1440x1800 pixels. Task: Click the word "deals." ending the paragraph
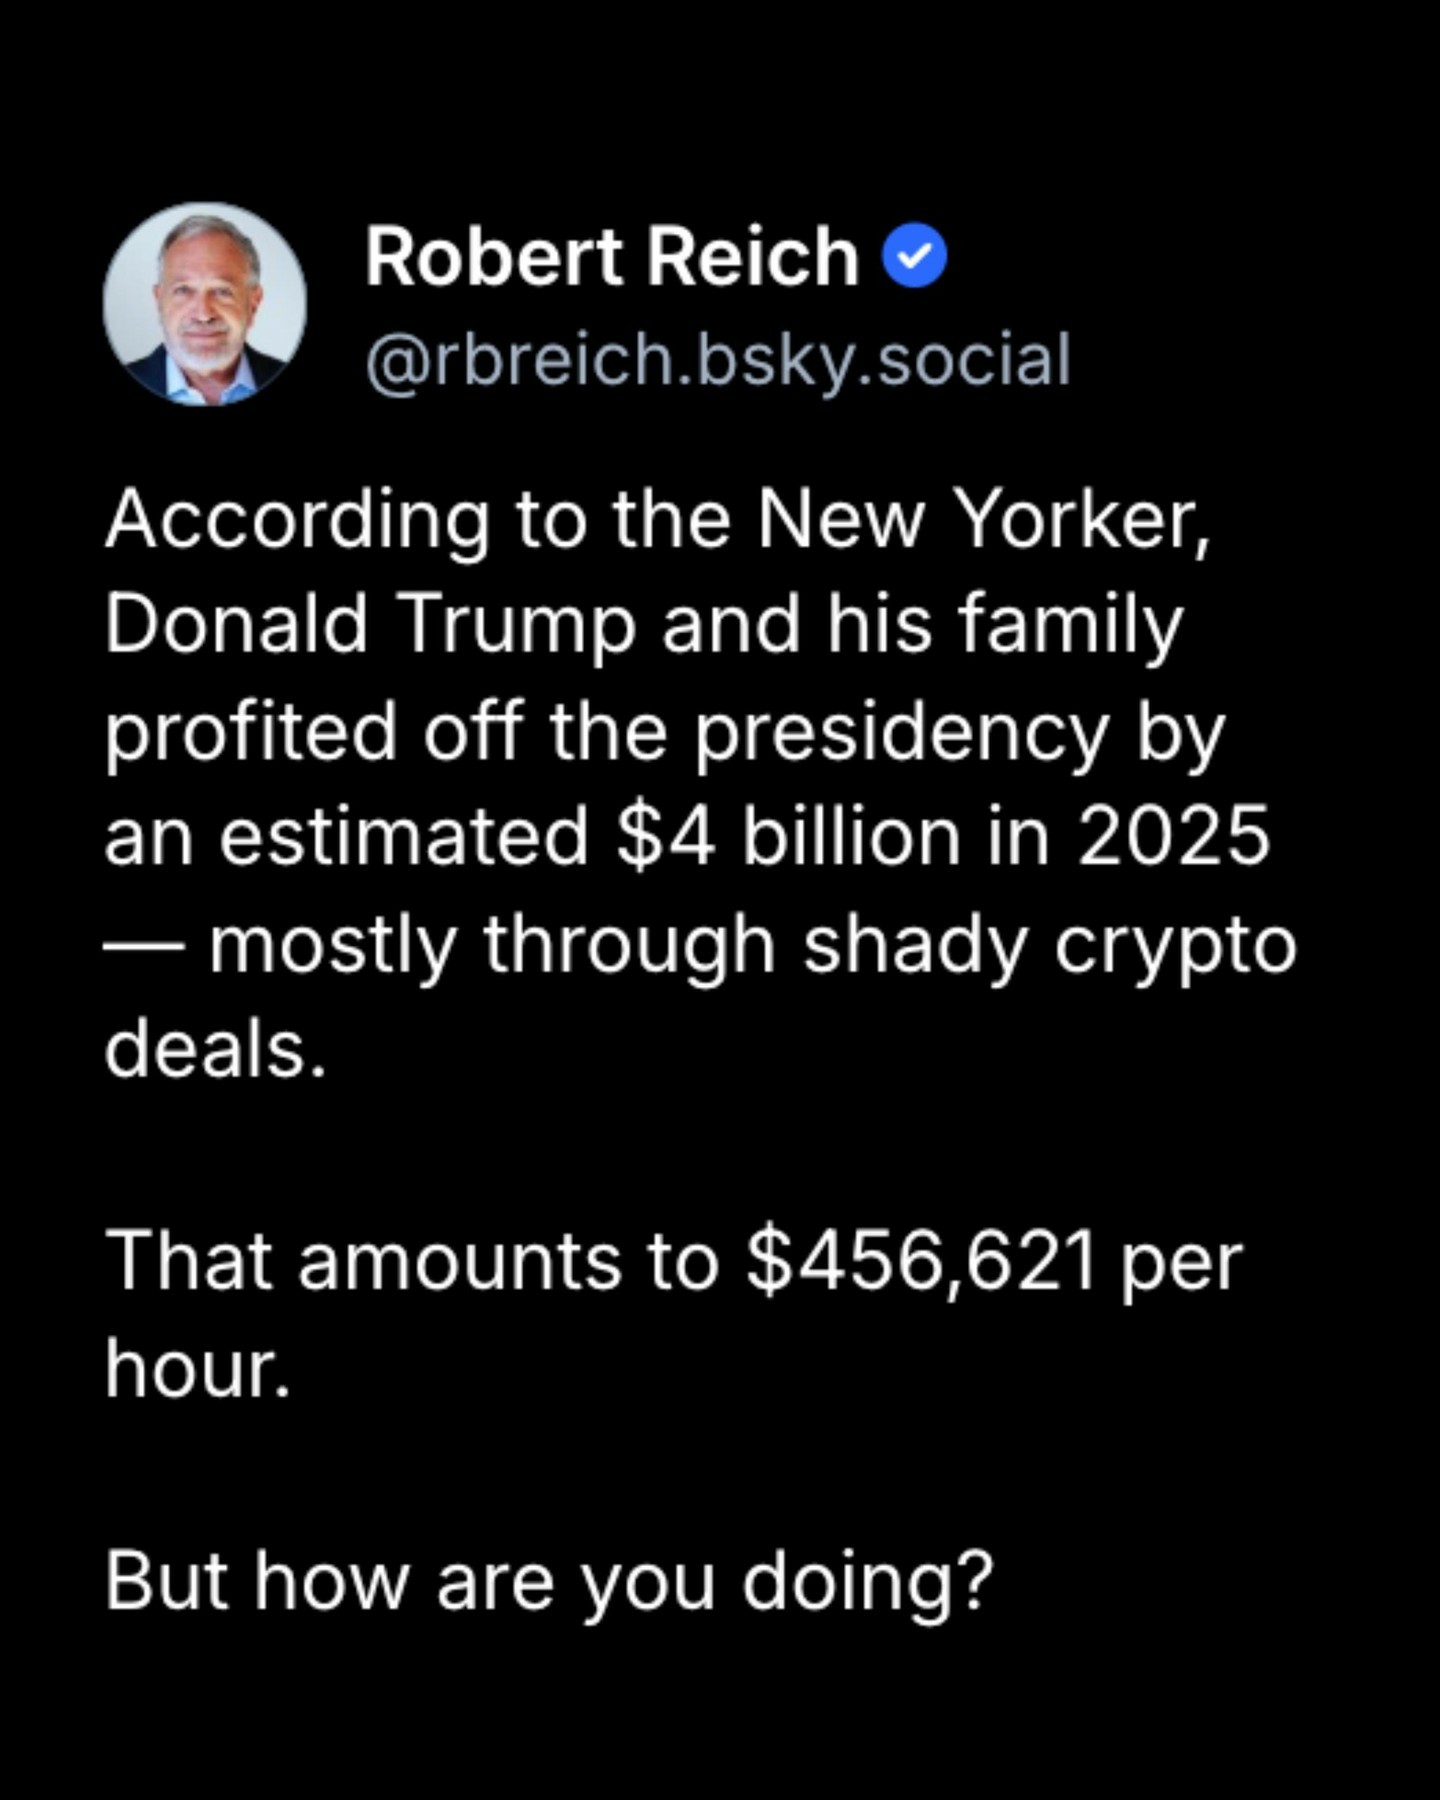tap(215, 1050)
